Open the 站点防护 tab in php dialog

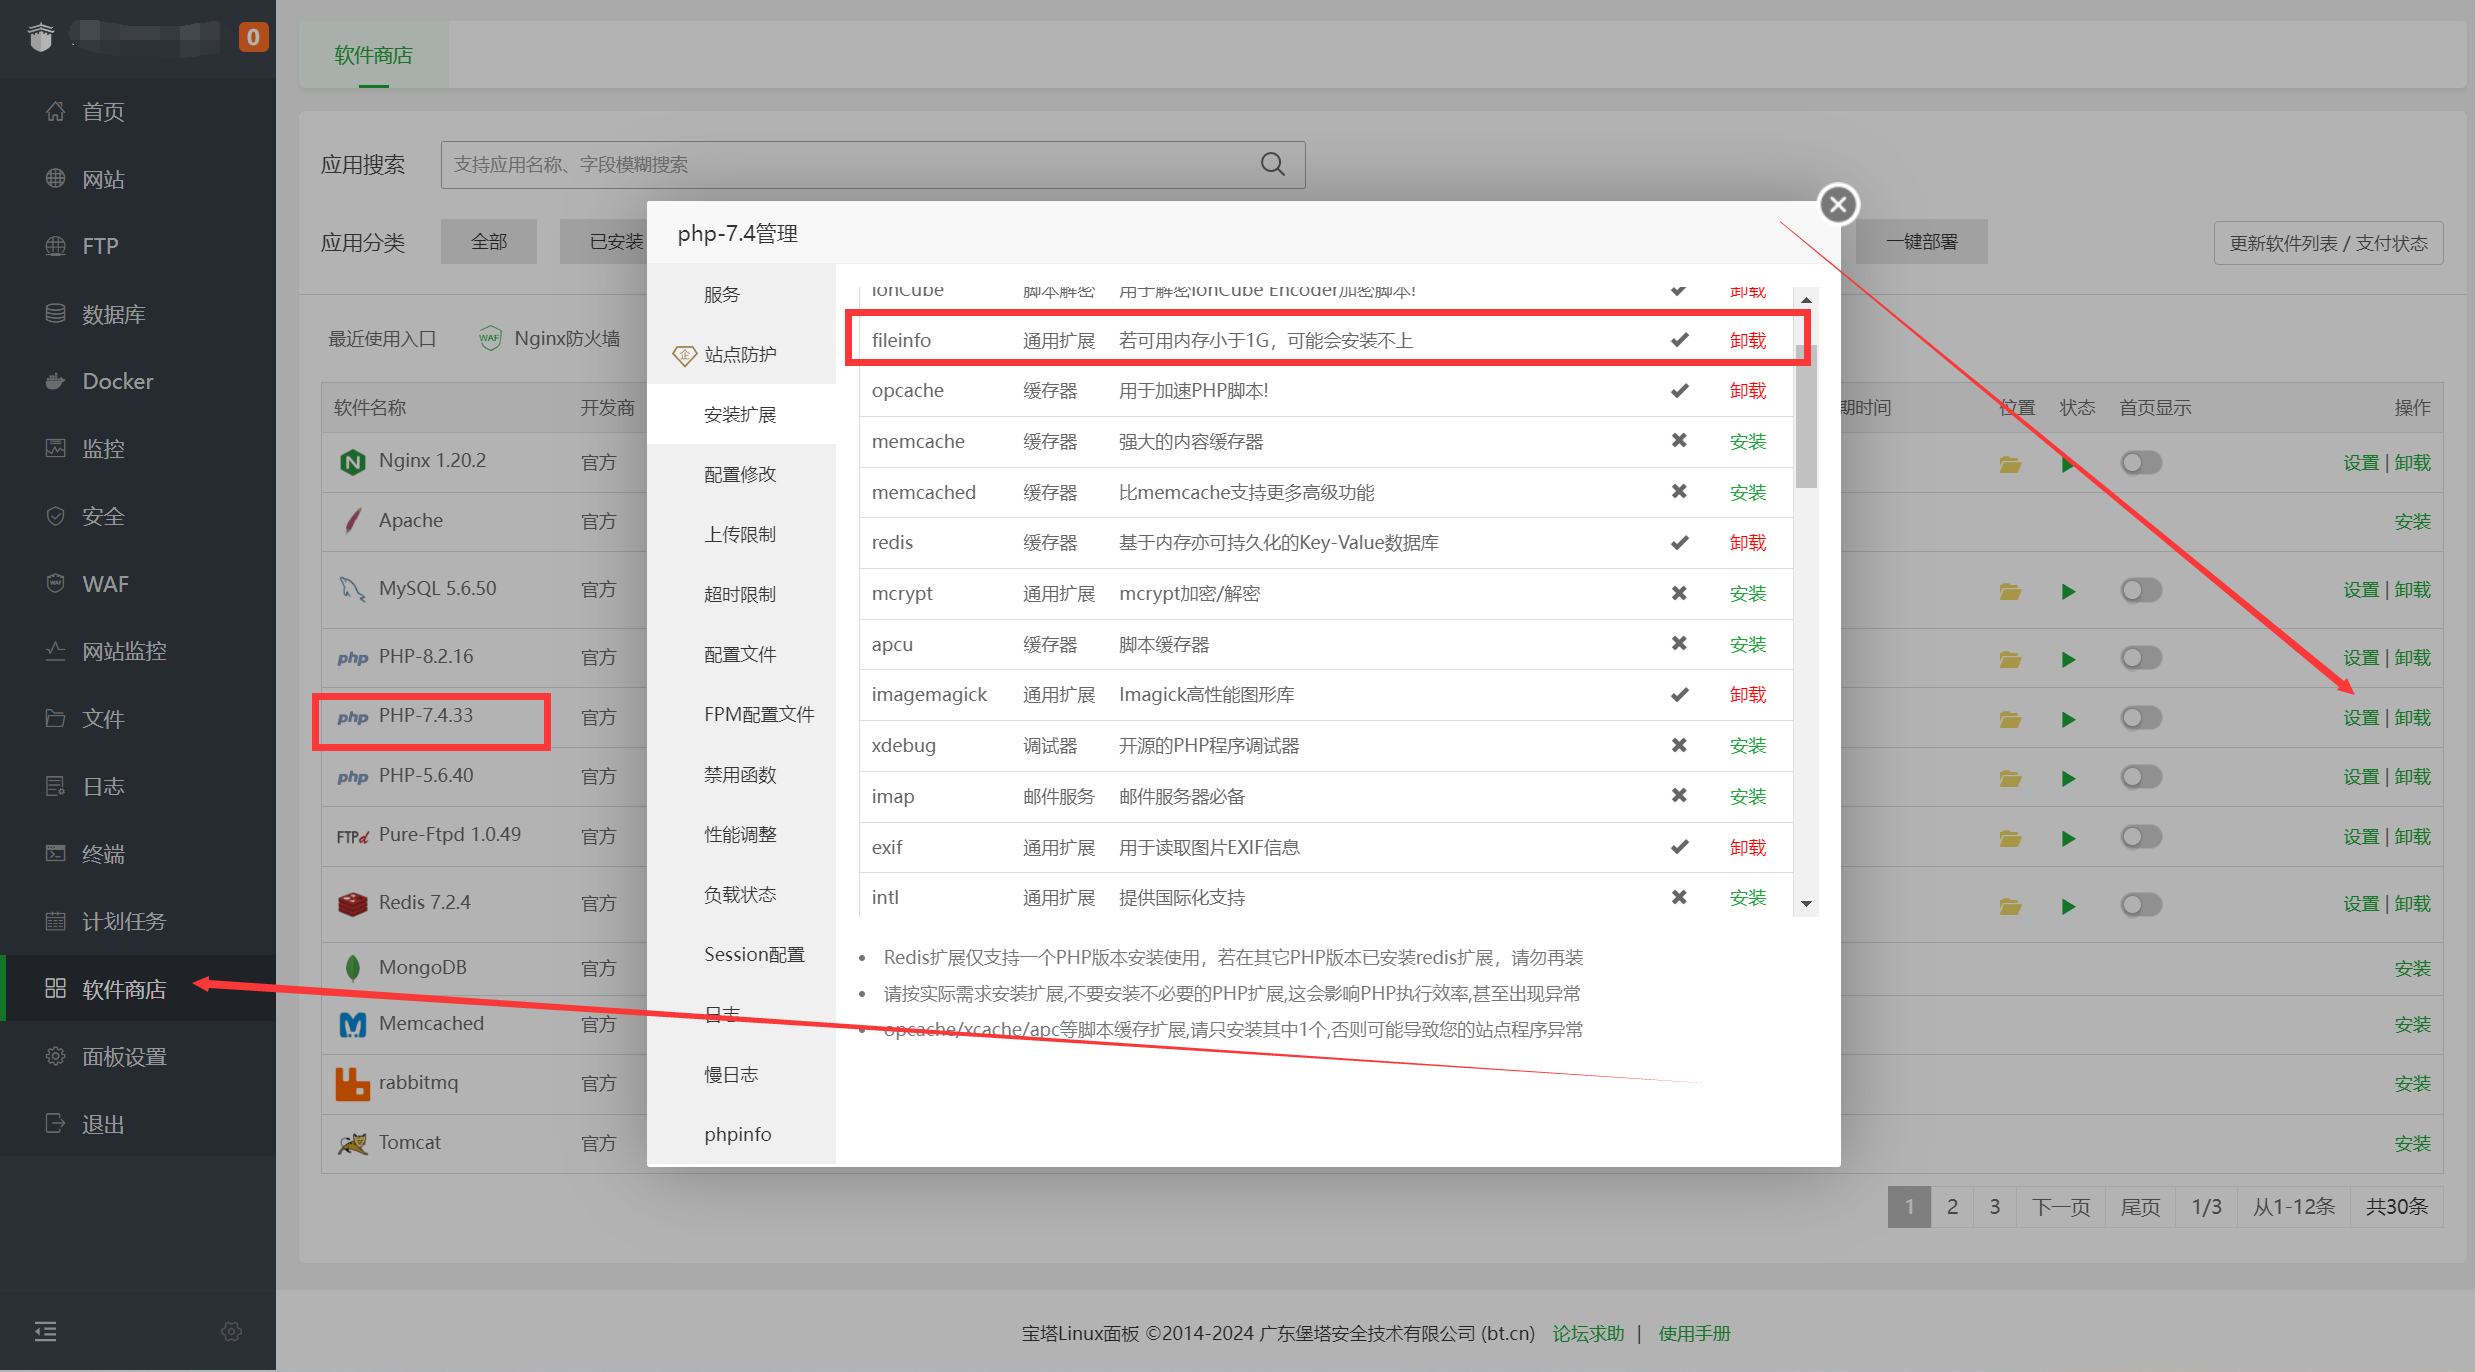pos(741,354)
